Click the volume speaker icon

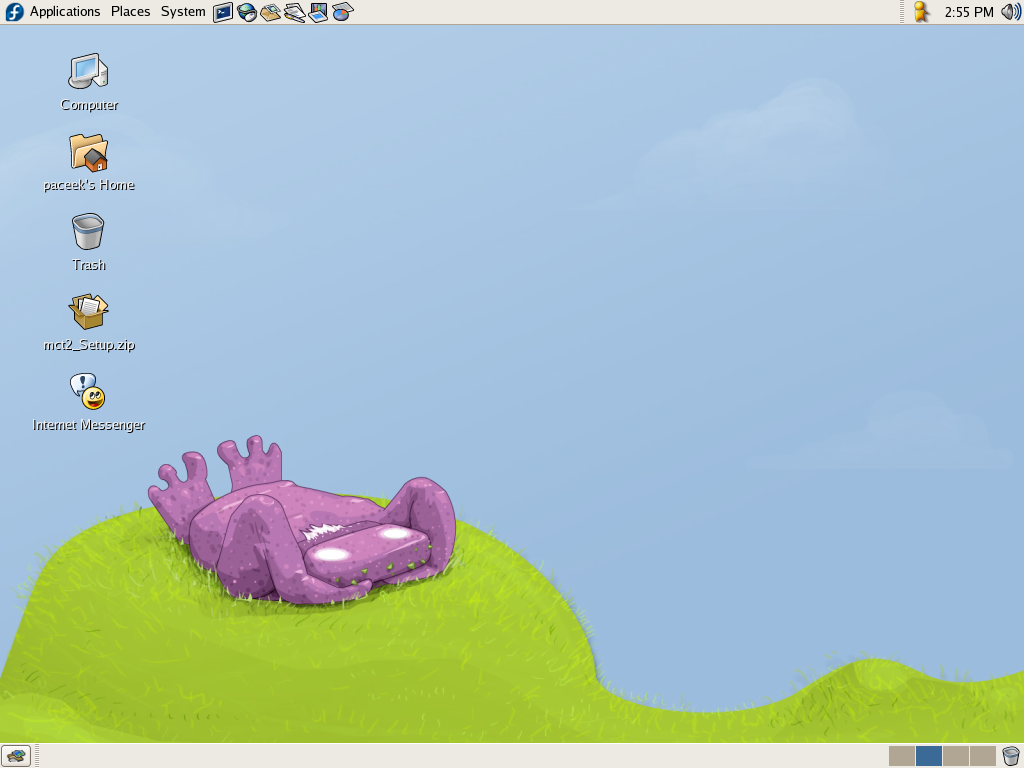point(1010,12)
